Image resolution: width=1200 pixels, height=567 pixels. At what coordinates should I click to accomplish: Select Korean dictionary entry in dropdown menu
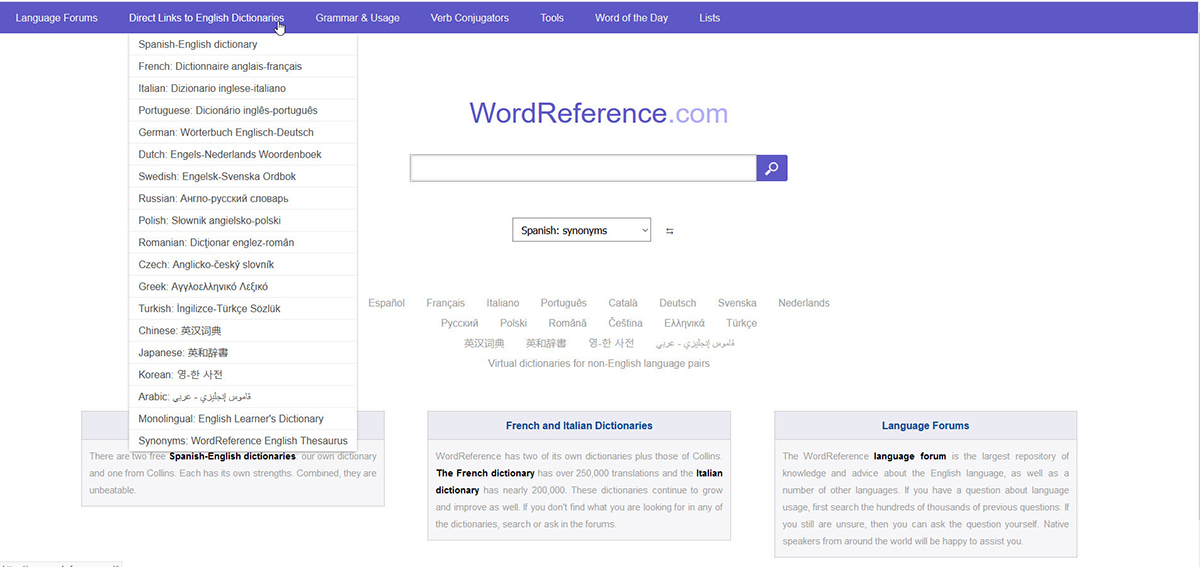(x=243, y=374)
